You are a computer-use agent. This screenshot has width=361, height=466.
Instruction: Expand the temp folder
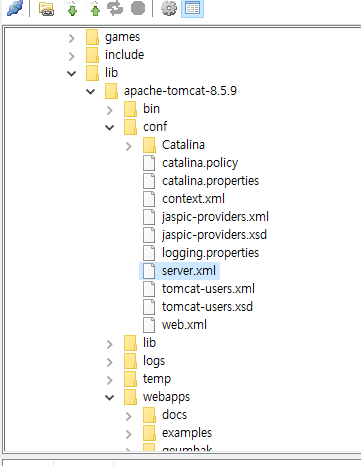[x=109, y=380]
